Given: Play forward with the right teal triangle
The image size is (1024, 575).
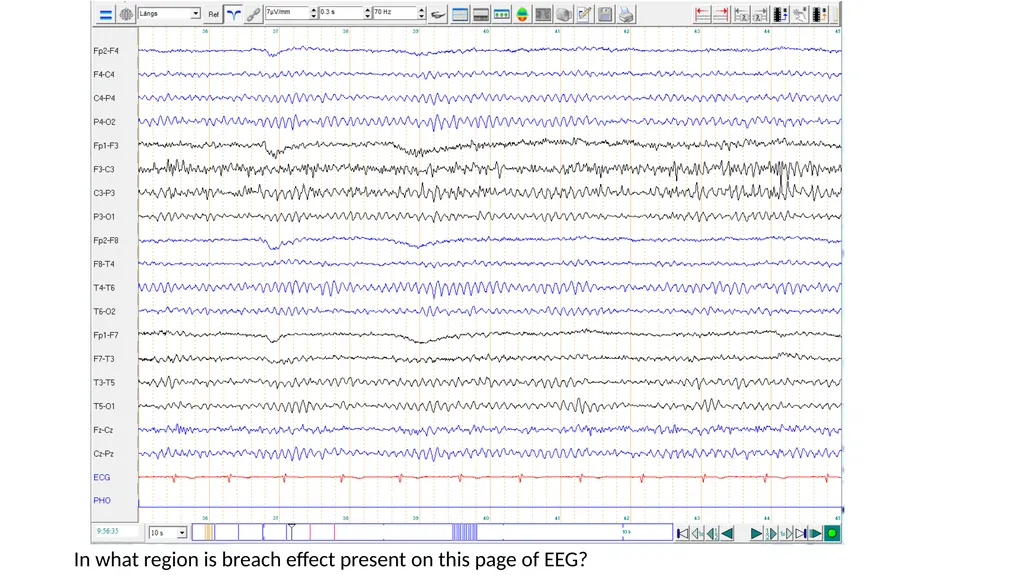Looking at the screenshot, I should point(756,534).
